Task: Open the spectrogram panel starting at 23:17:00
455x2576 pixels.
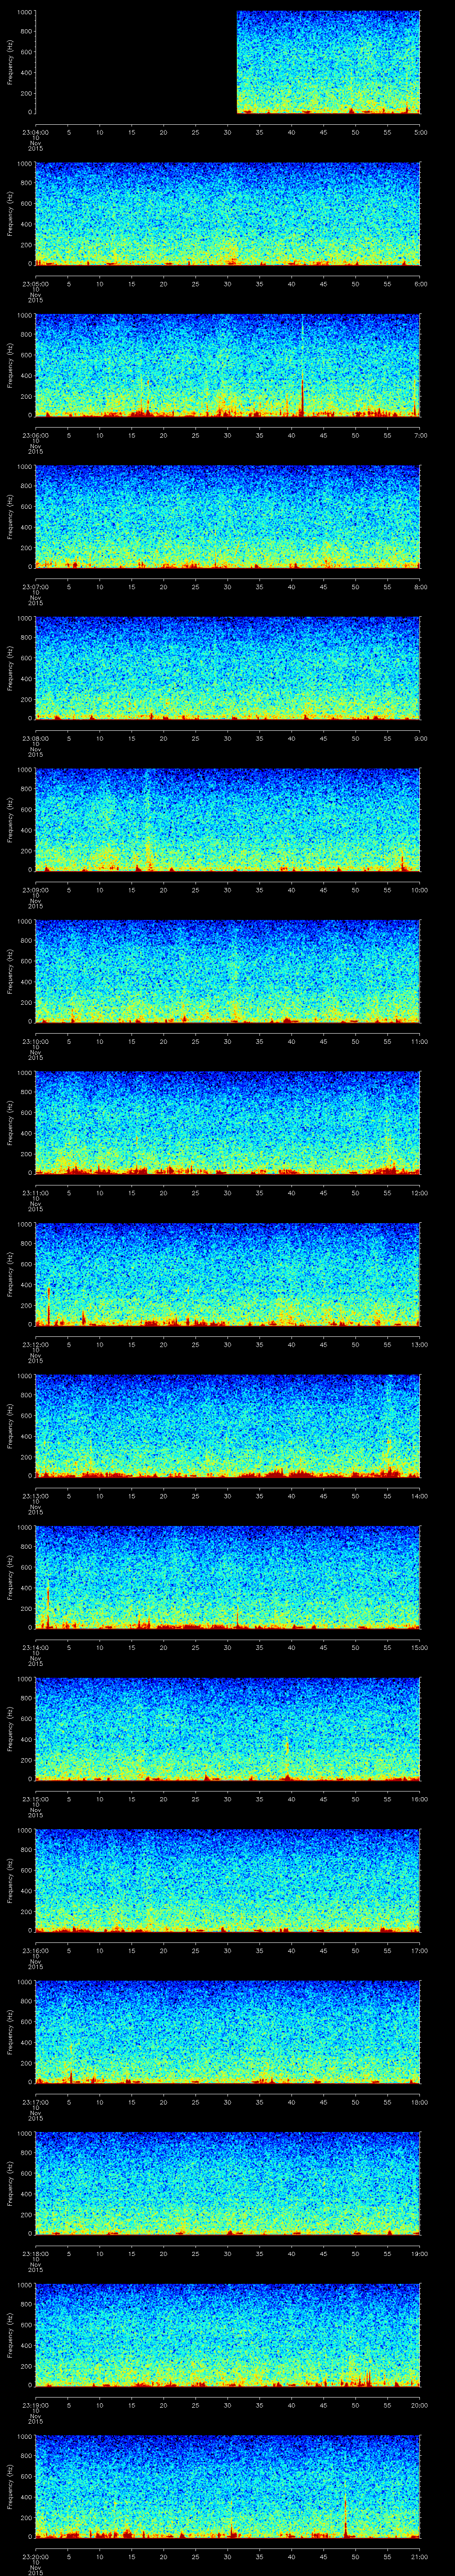Action: [228, 2032]
